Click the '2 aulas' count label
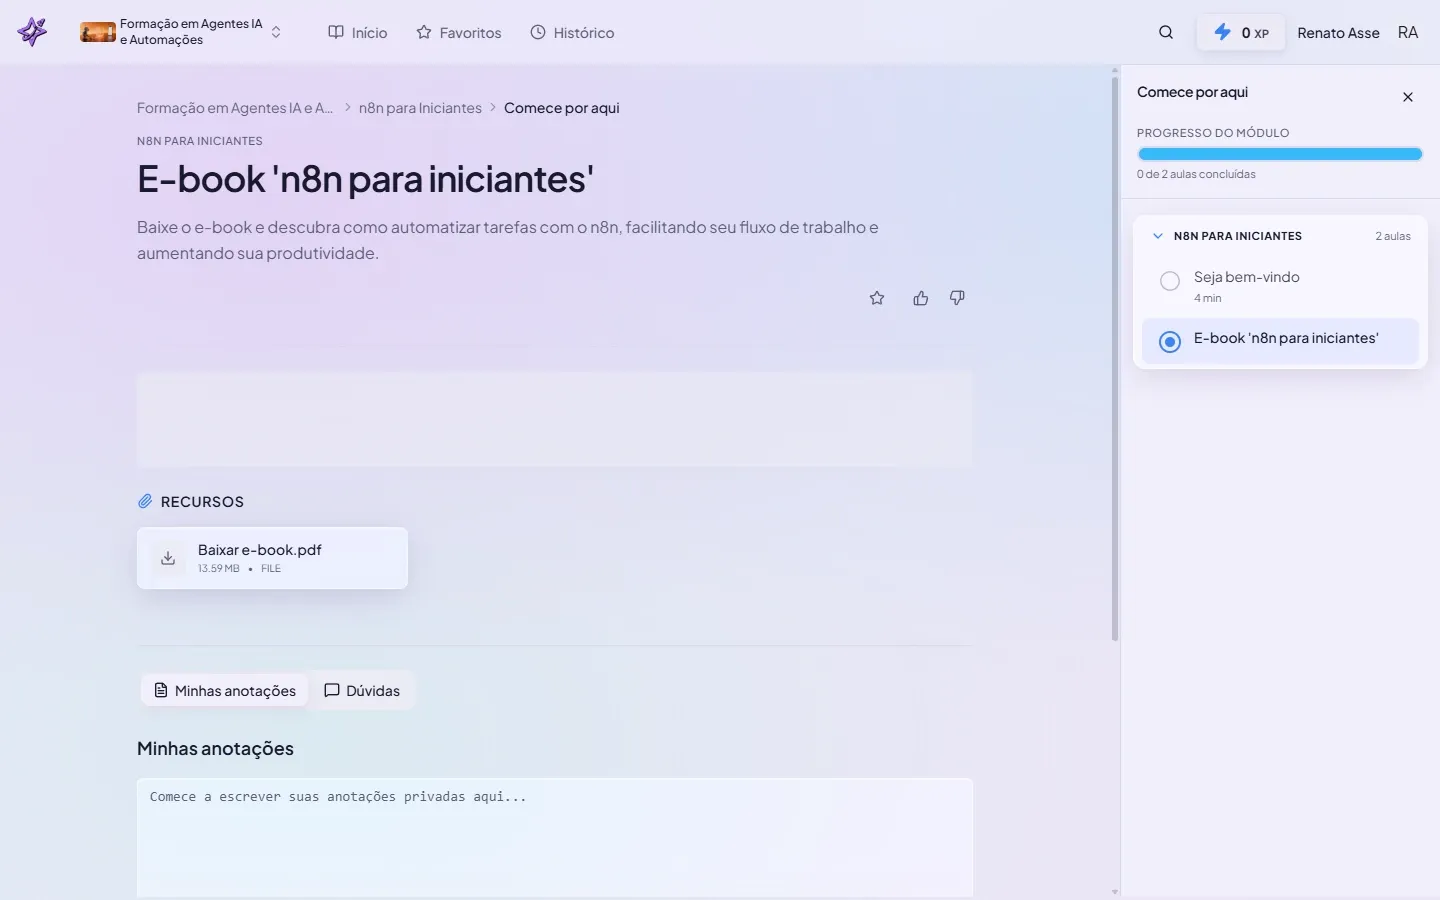The width and height of the screenshot is (1440, 900). (1393, 236)
